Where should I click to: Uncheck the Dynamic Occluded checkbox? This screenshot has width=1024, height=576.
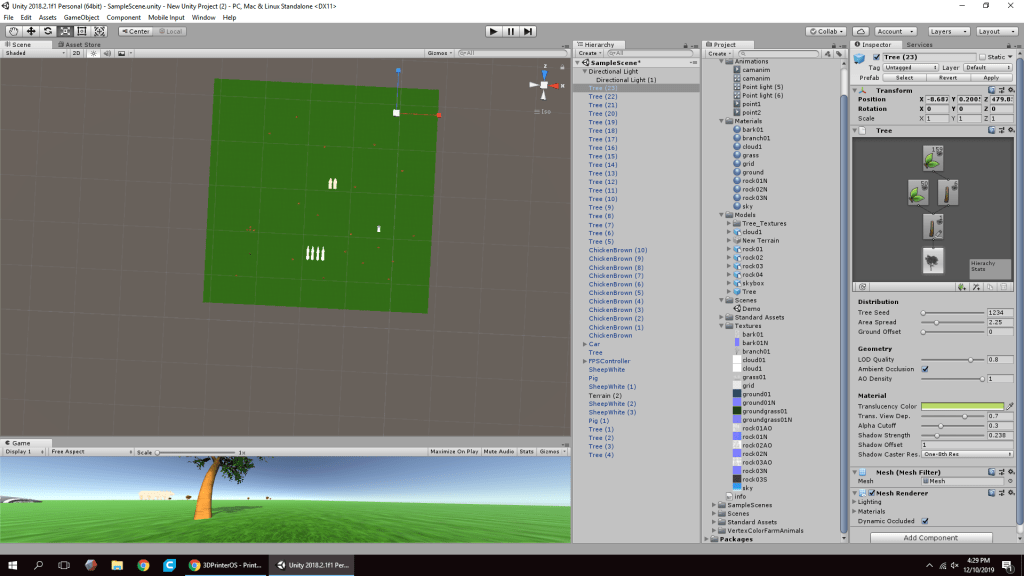[924, 521]
